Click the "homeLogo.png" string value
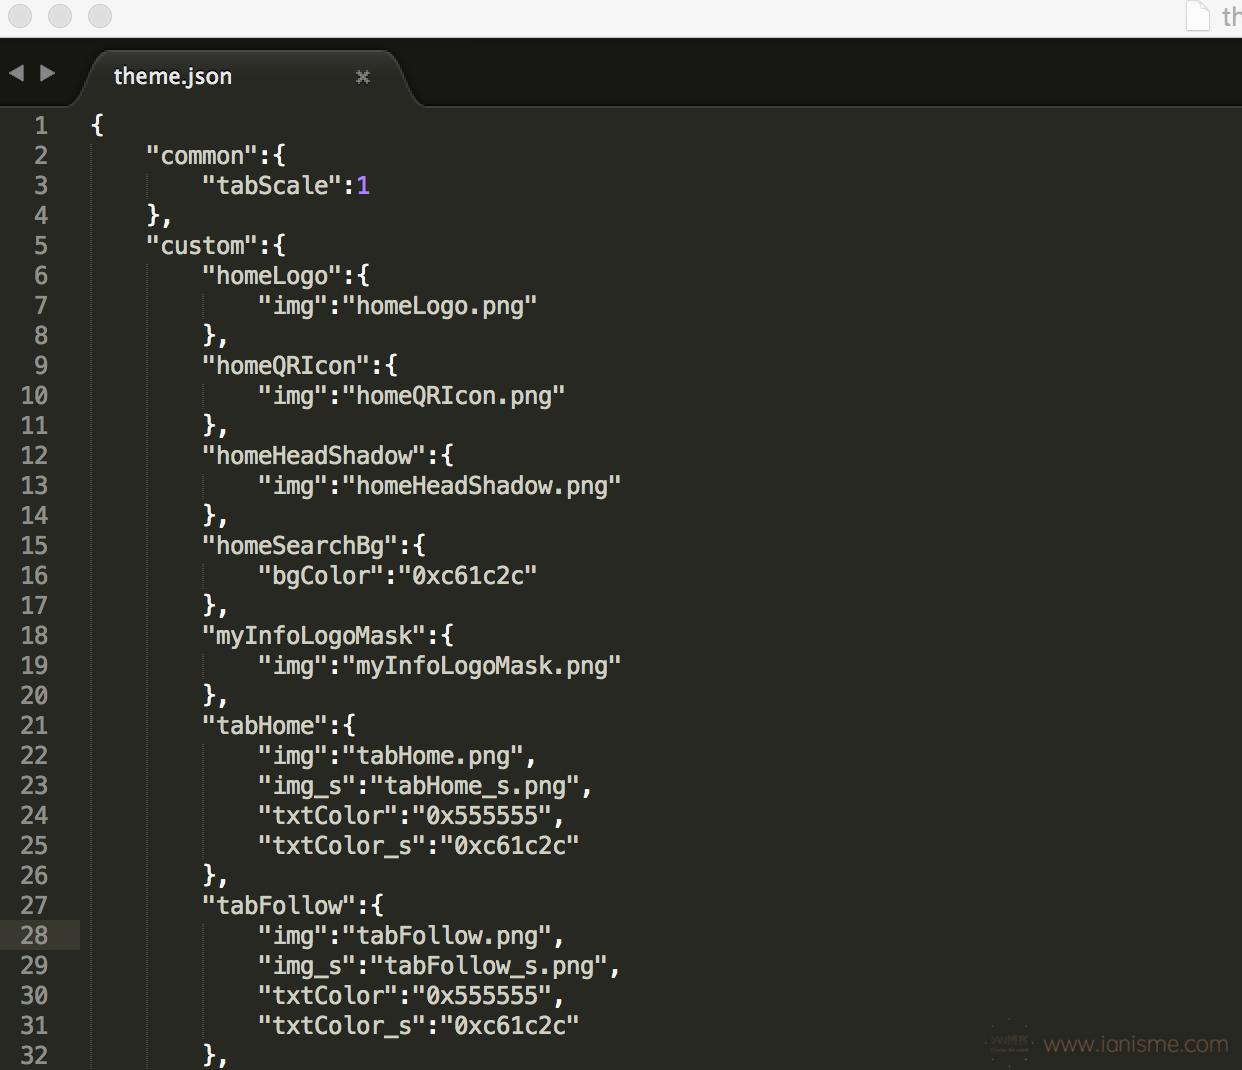 [x=440, y=305]
